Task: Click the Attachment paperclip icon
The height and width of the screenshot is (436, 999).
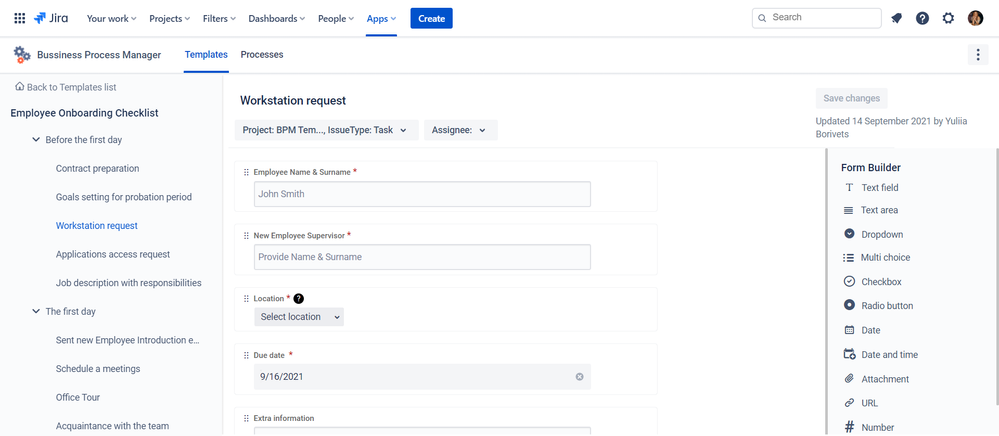Action: pos(849,379)
